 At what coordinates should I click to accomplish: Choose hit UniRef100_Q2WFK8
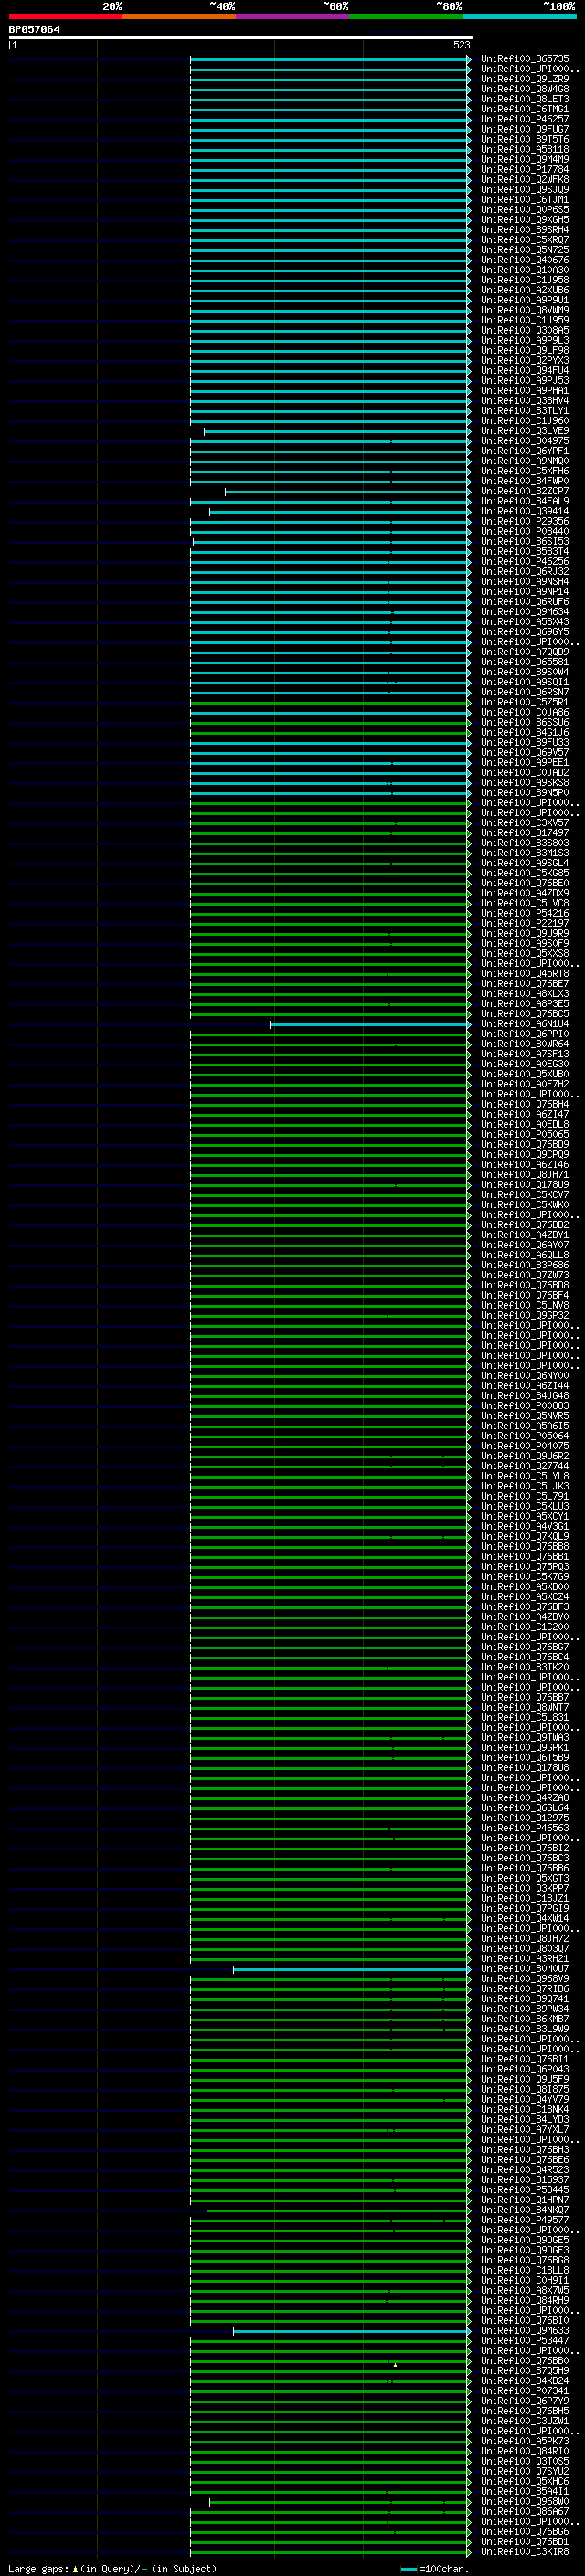coord(525,179)
